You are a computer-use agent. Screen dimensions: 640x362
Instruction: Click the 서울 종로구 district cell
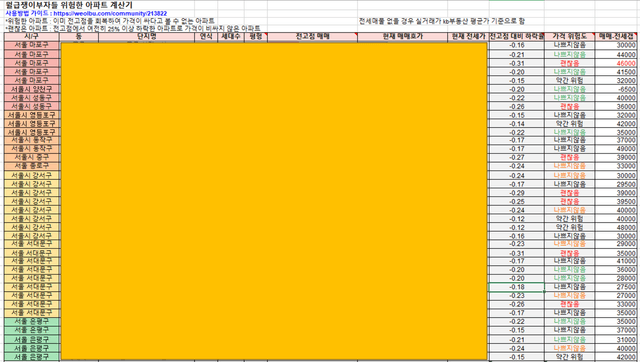click(32, 166)
